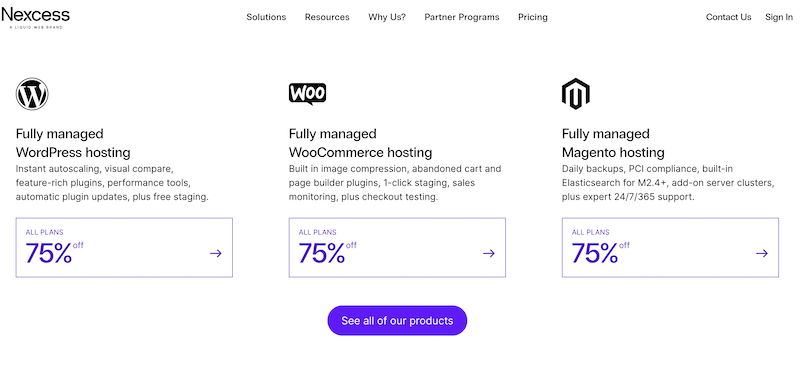Click the Fully managed WordPress hosting heading
This screenshot has height=369, width=800.
tap(73, 143)
